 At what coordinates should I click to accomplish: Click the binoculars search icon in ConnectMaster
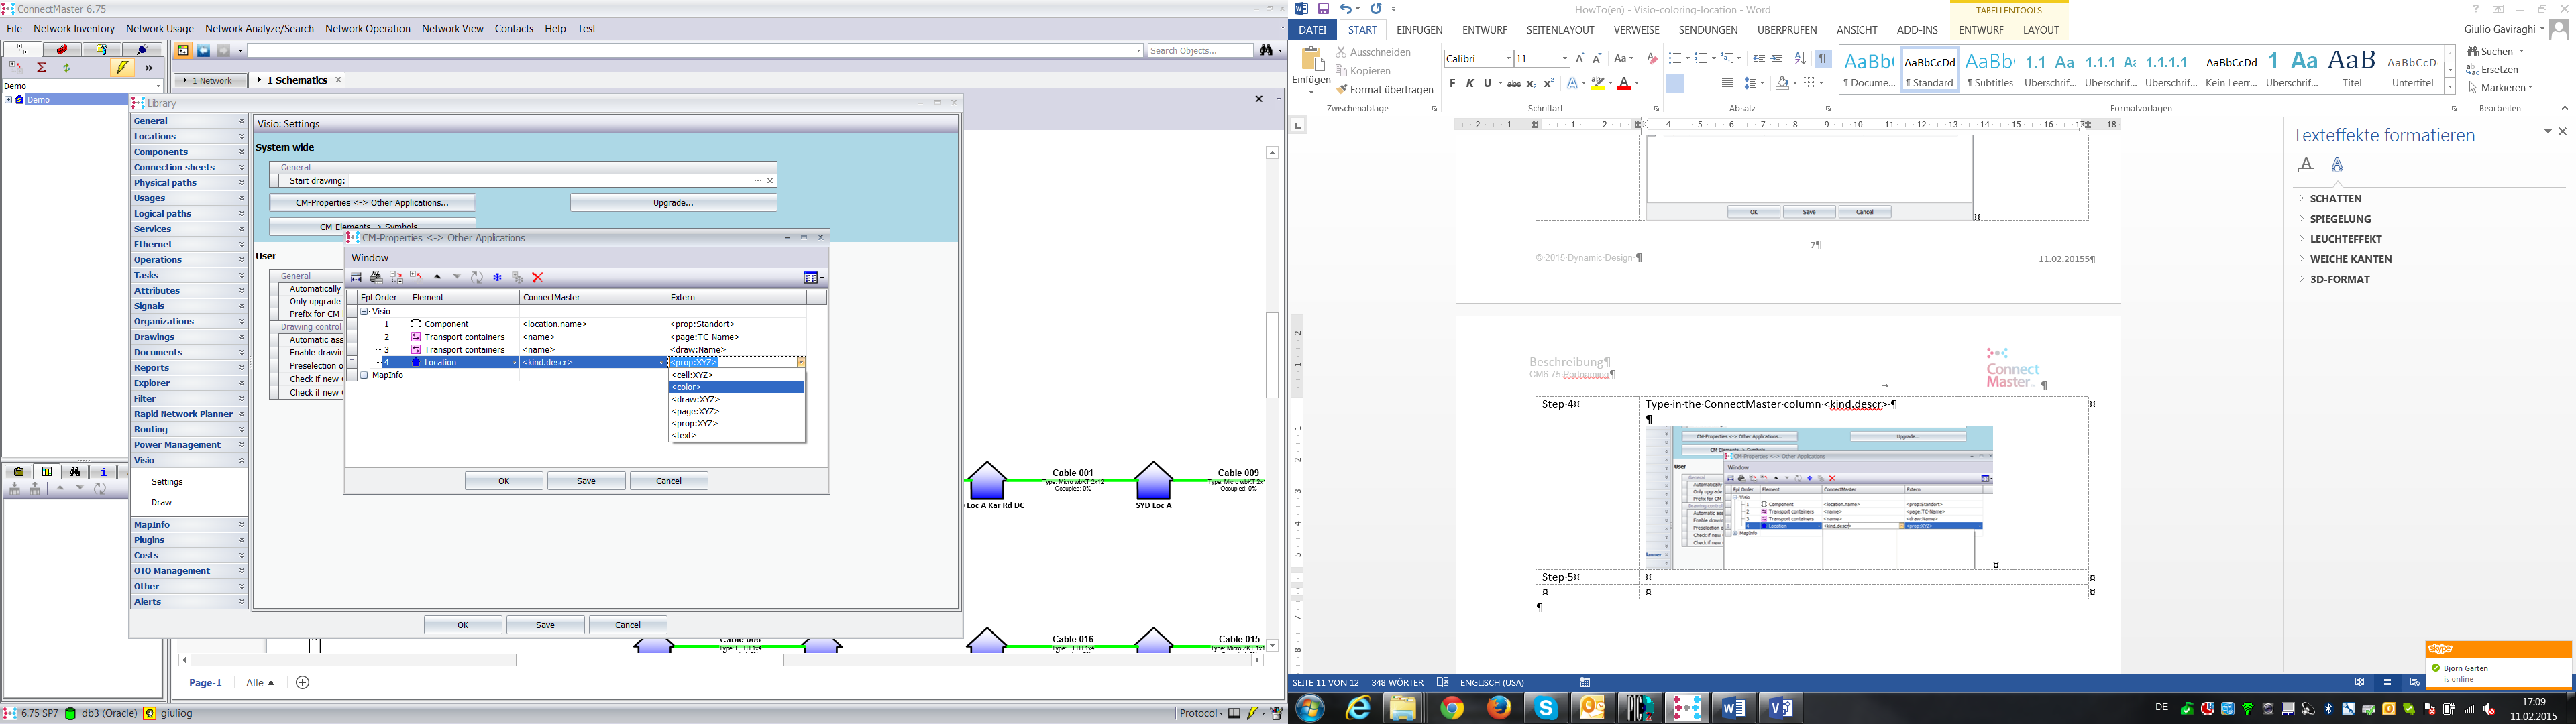[1266, 50]
